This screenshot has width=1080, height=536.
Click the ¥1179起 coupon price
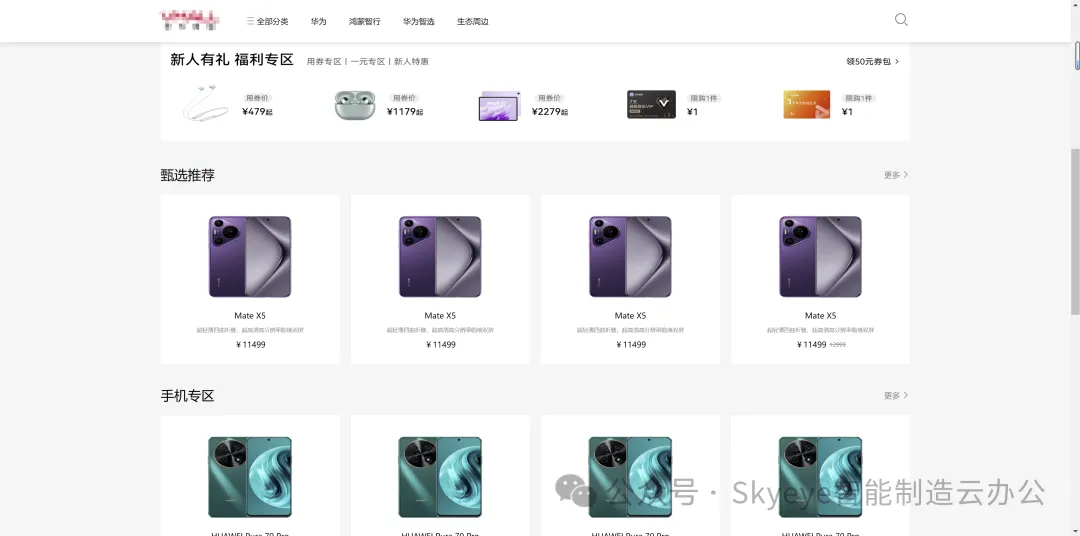coord(404,112)
